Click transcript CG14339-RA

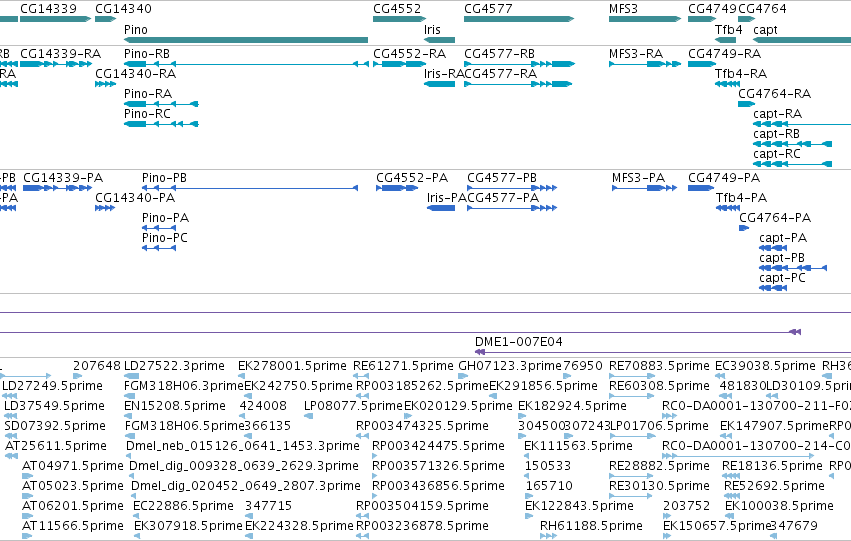(56, 64)
